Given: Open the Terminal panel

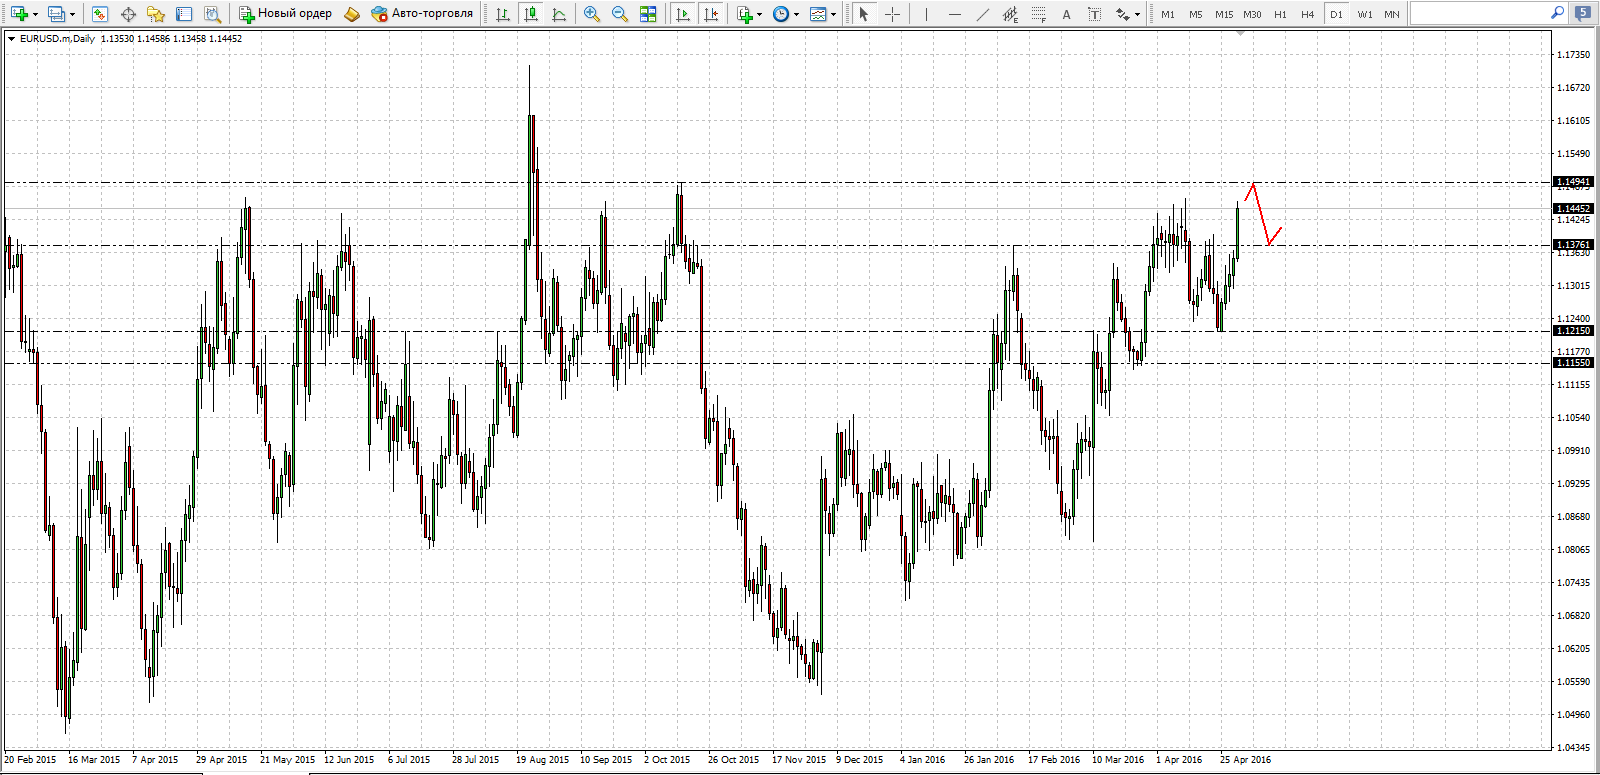Looking at the screenshot, I should tap(184, 14).
